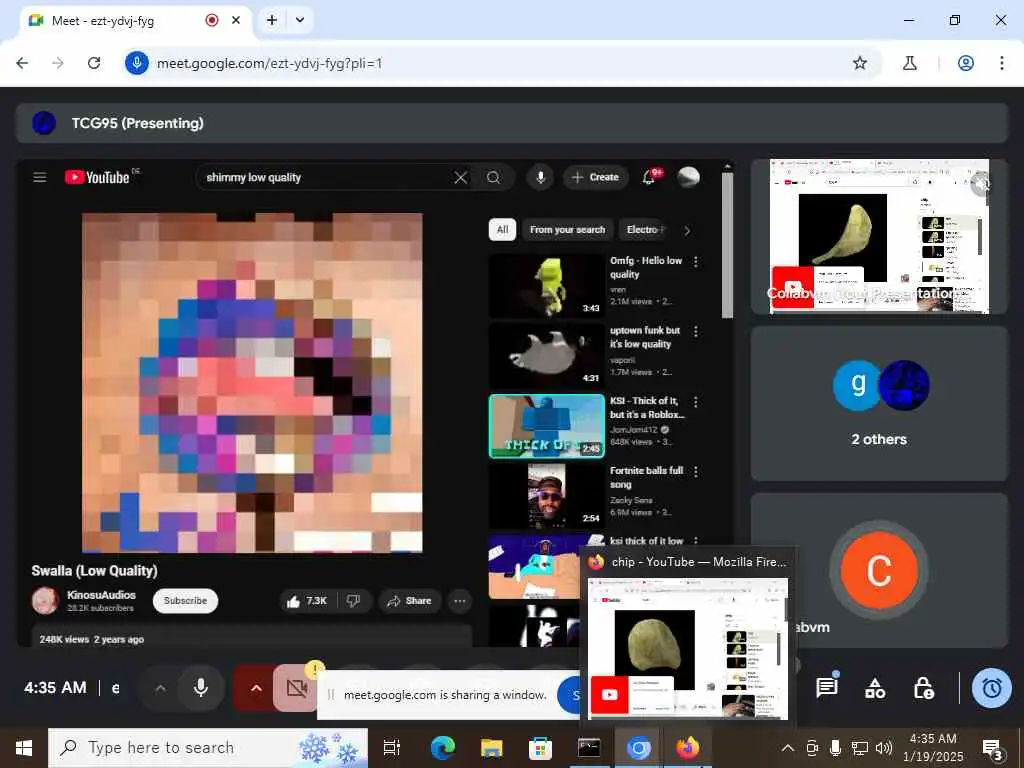Click the YouTube Create button
Screen dimensions: 1024x768
[x=596, y=177]
